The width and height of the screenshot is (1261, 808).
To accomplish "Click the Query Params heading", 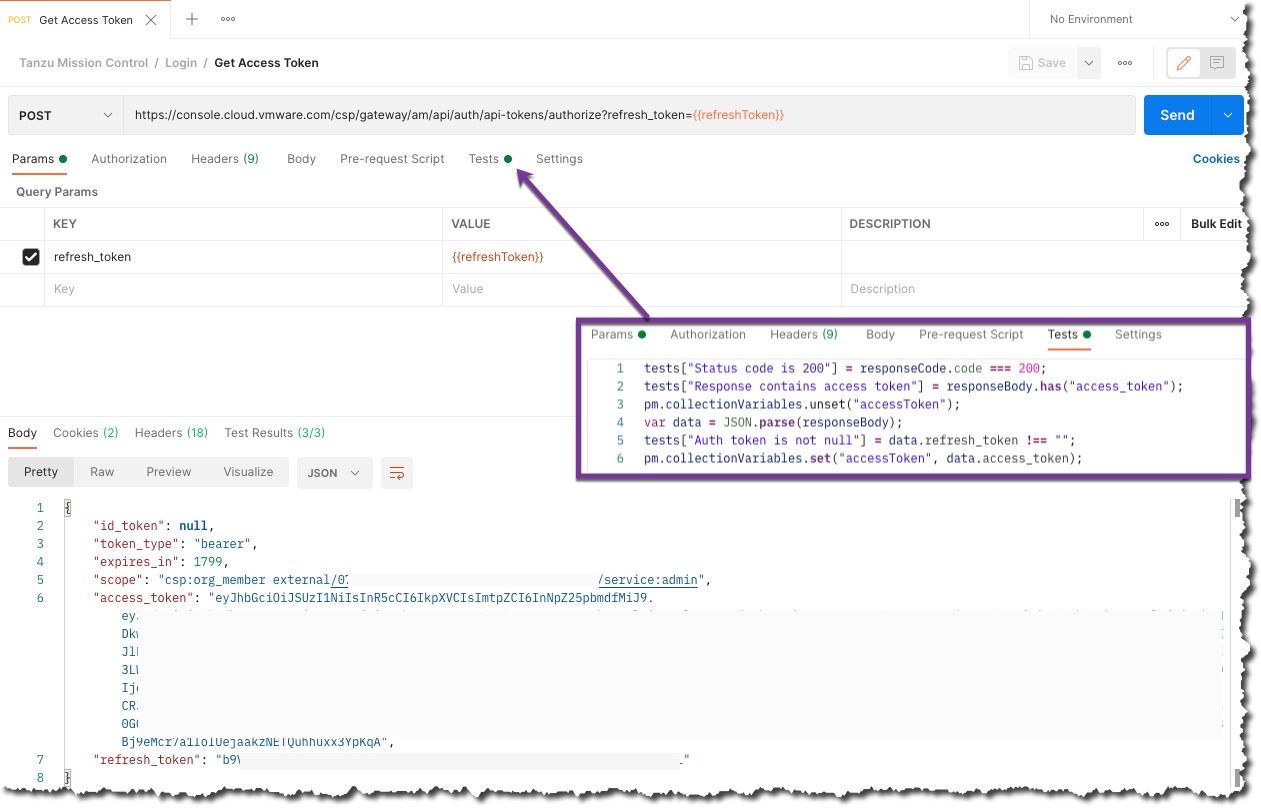I will 57,192.
